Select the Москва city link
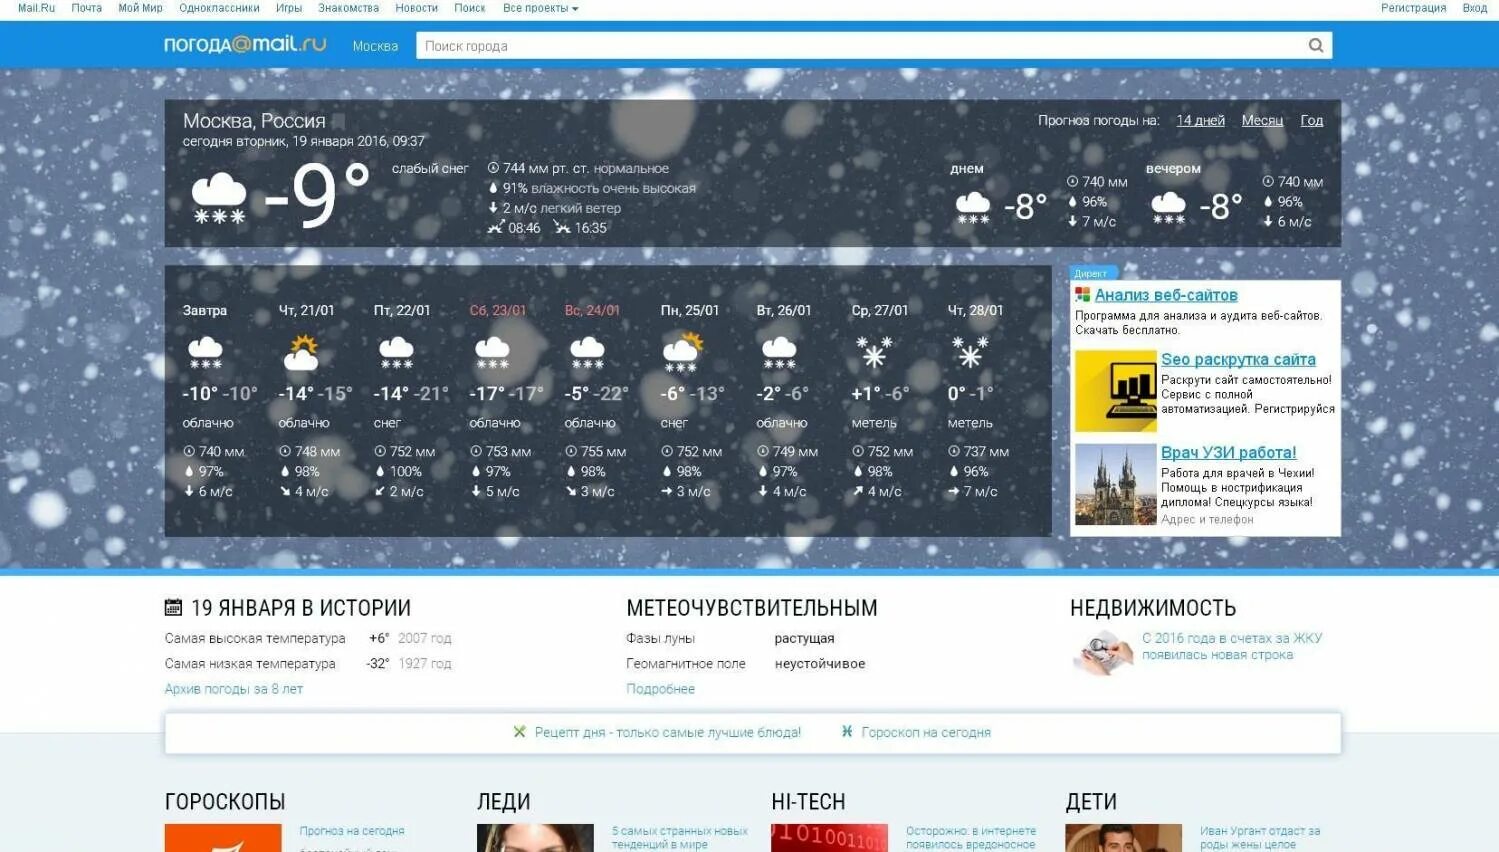The image size is (1499, 852). pyautogui.click(x=375, y=46)
